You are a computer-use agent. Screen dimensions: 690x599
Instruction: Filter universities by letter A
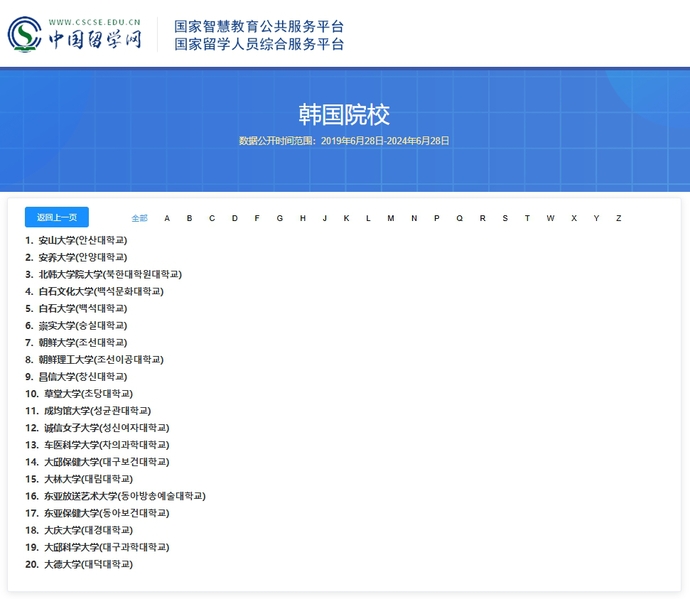[x=167, y=218]
